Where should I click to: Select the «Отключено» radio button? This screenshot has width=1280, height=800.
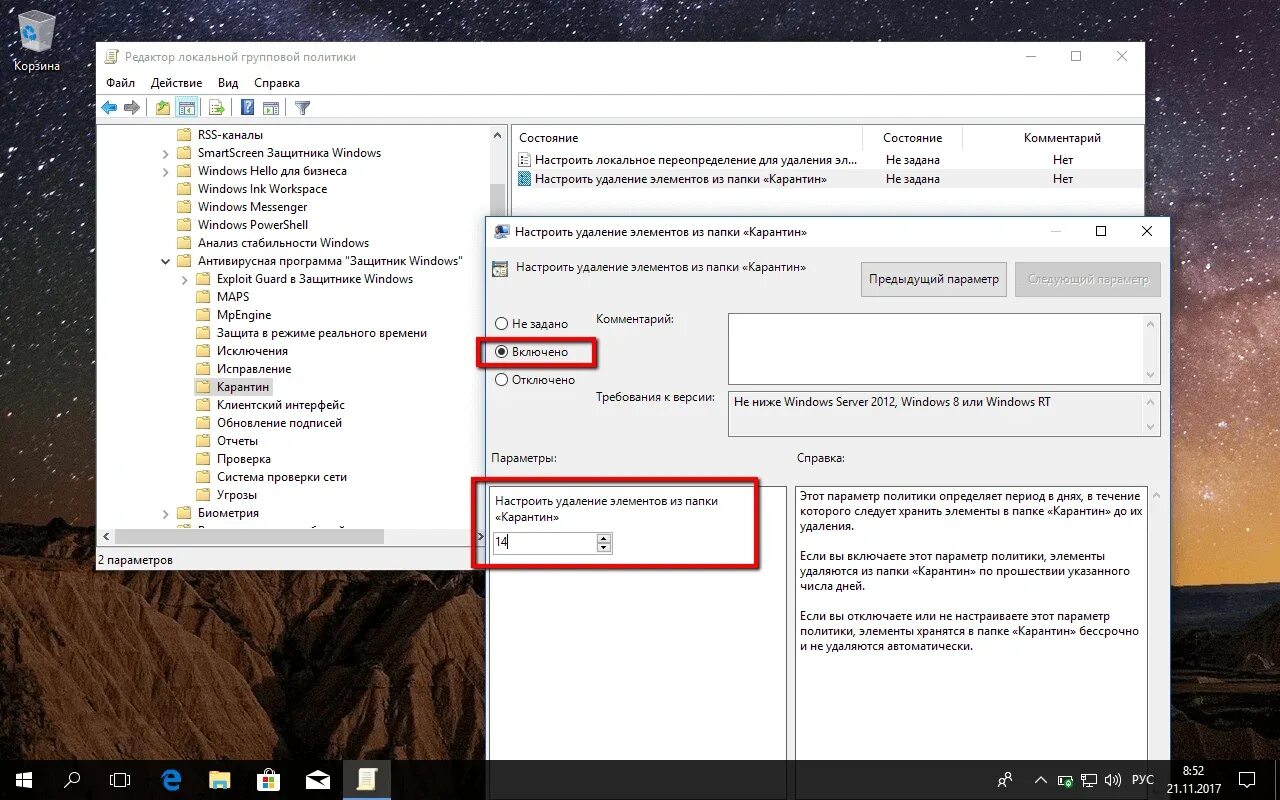[x=535, y=380]
